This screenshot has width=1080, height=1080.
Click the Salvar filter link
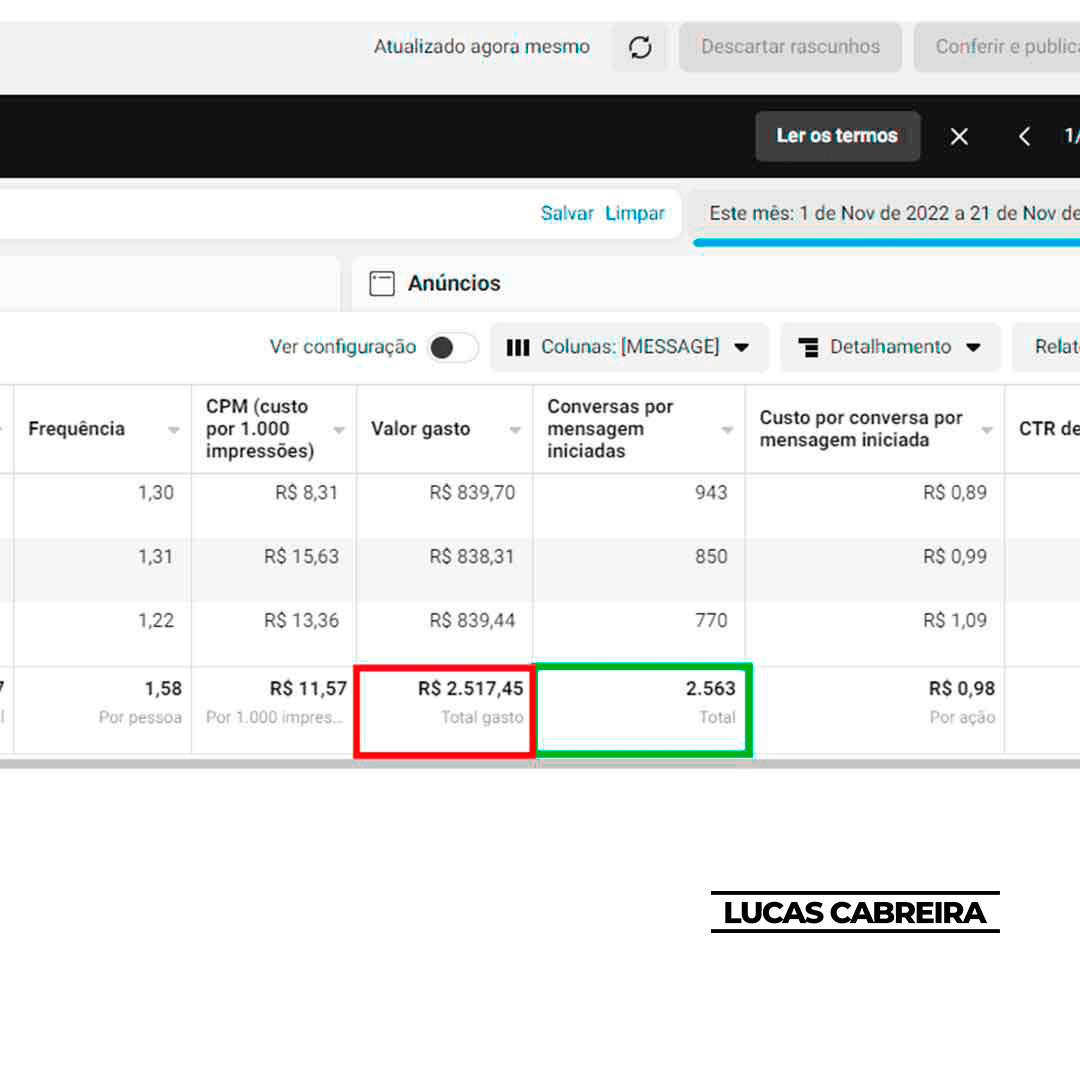[567, 213]
